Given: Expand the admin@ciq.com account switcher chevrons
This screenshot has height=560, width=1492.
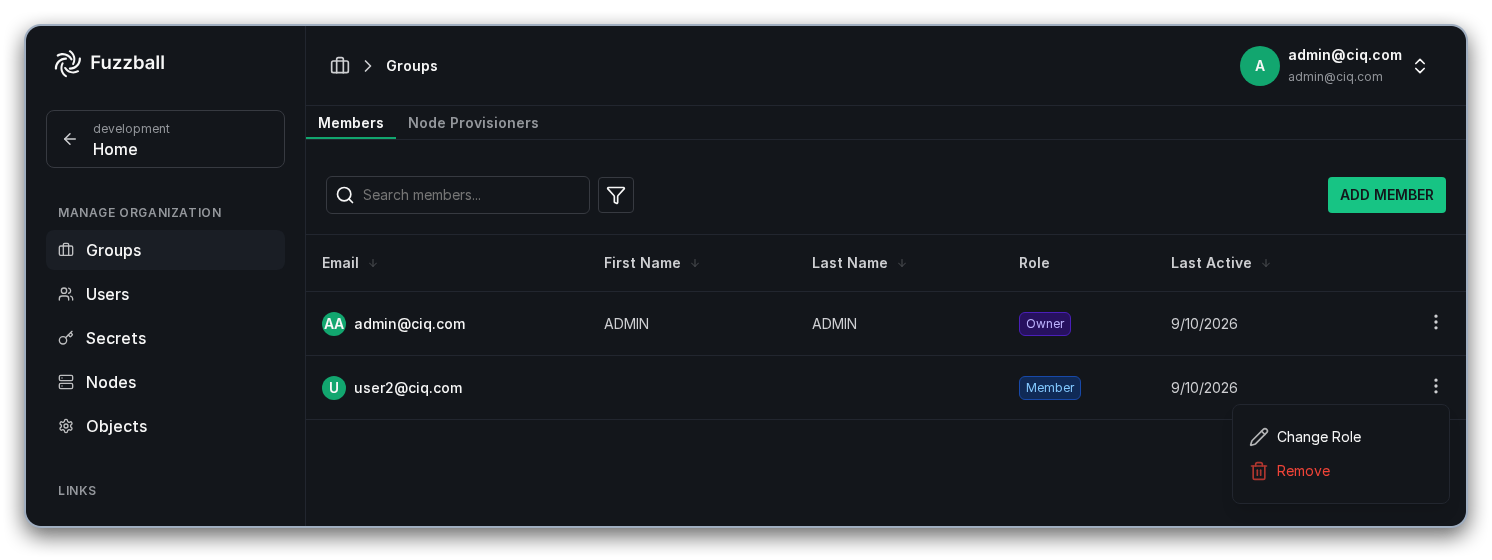Looking at the screenshot, I should [1420, 66].
